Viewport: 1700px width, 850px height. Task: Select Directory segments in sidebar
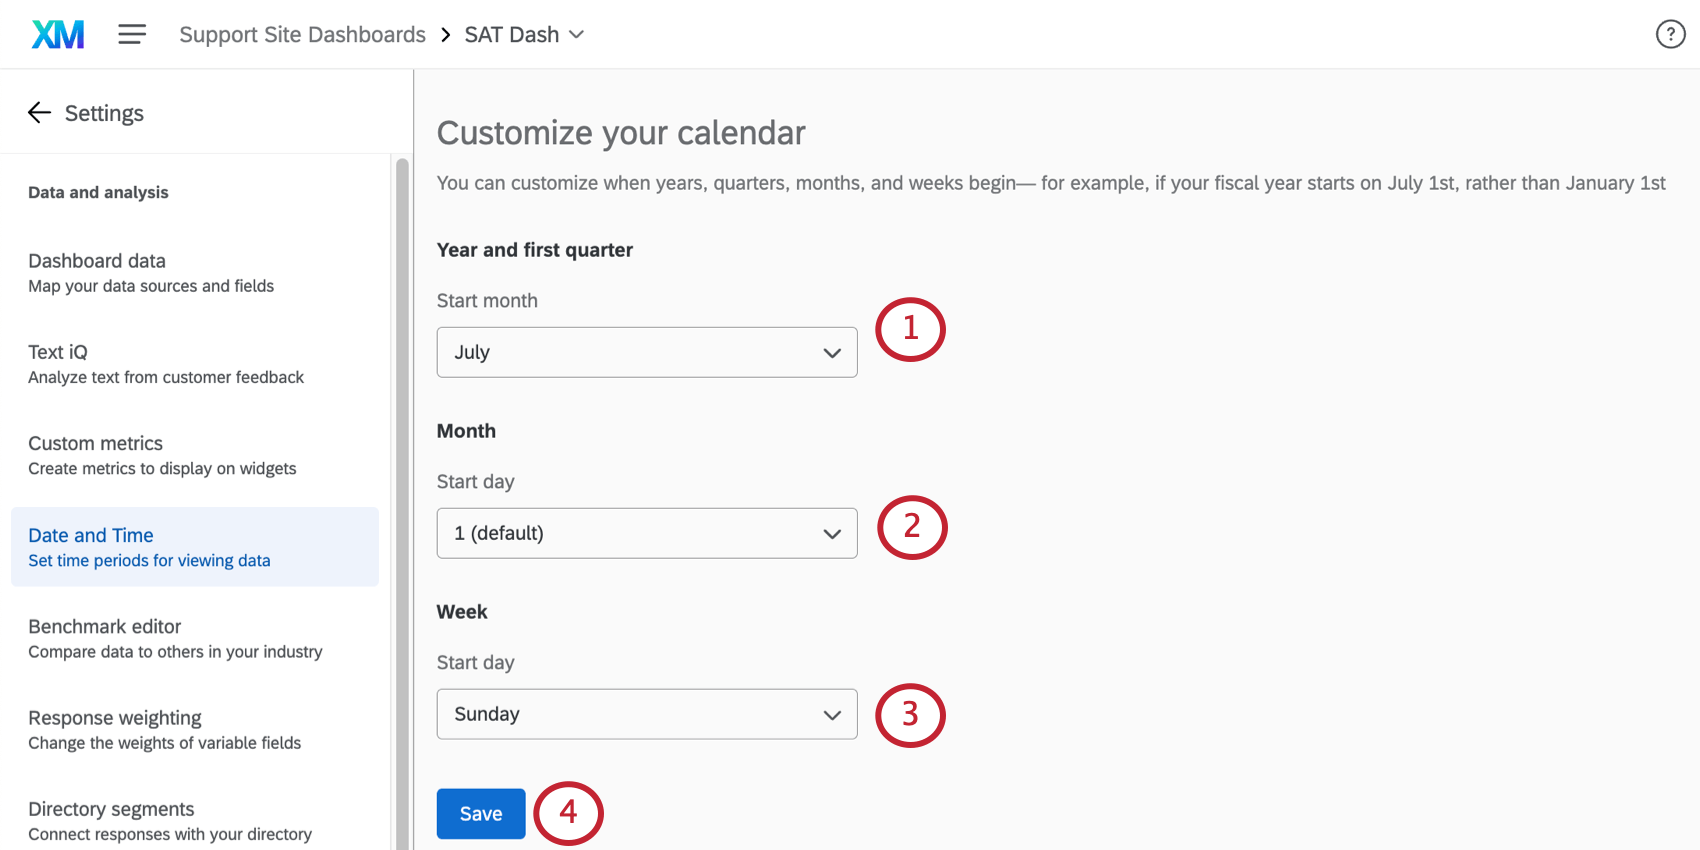tap(111, 808)
